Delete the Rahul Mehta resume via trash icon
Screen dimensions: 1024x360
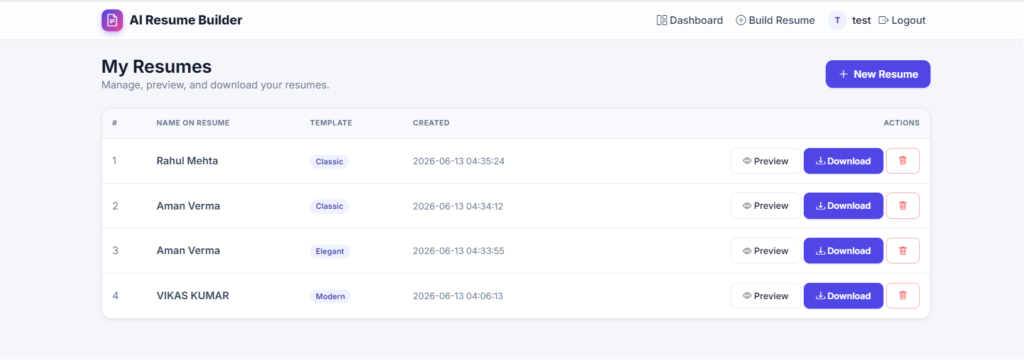(x=903, y=161)
